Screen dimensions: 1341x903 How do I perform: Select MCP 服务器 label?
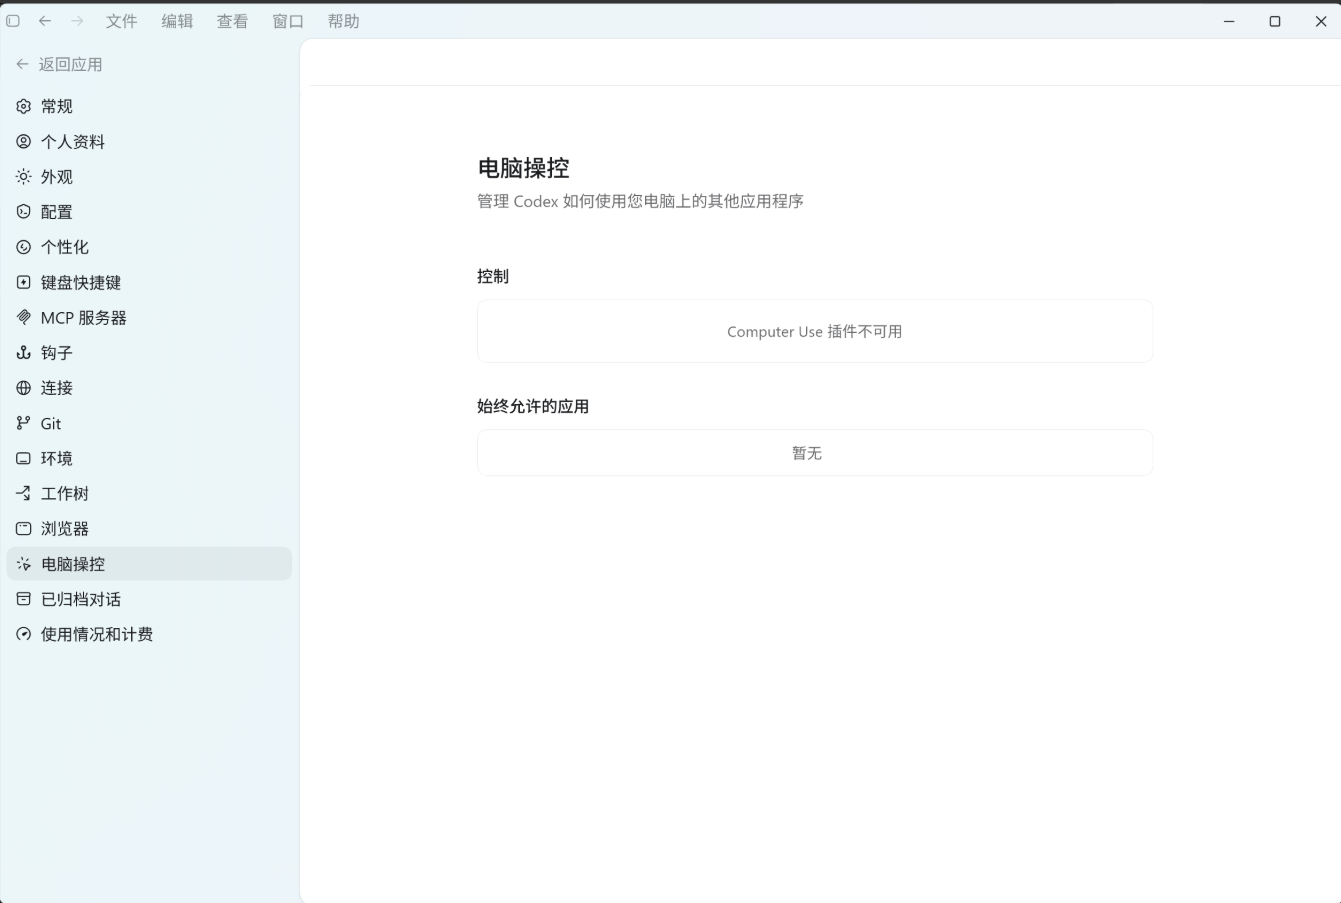click(84, 317)
